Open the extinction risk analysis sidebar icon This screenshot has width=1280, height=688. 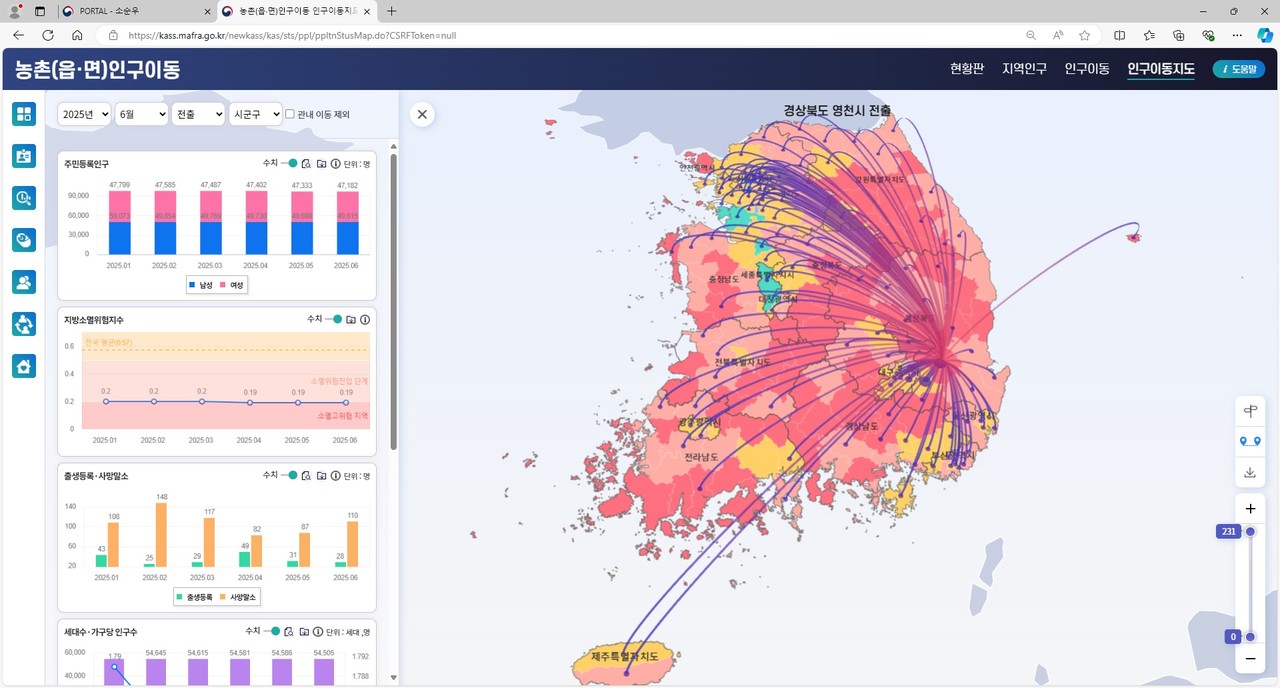point(24,198)
